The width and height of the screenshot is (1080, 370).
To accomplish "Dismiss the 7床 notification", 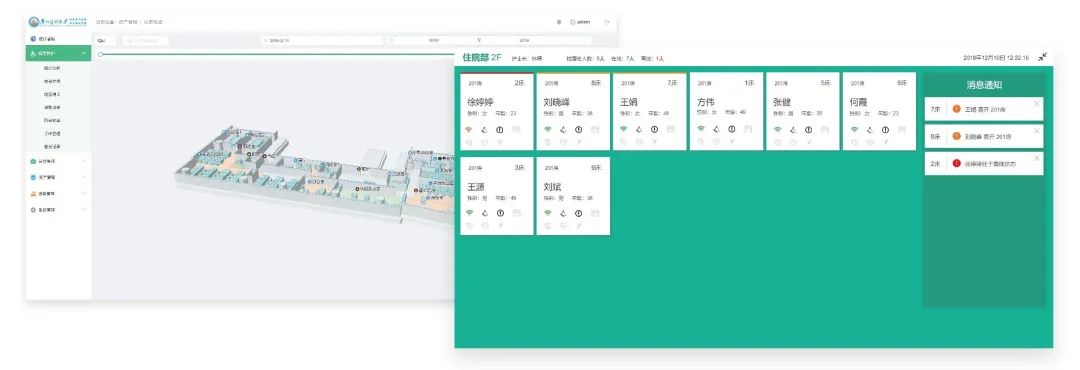I will [x=1037, y=103].
